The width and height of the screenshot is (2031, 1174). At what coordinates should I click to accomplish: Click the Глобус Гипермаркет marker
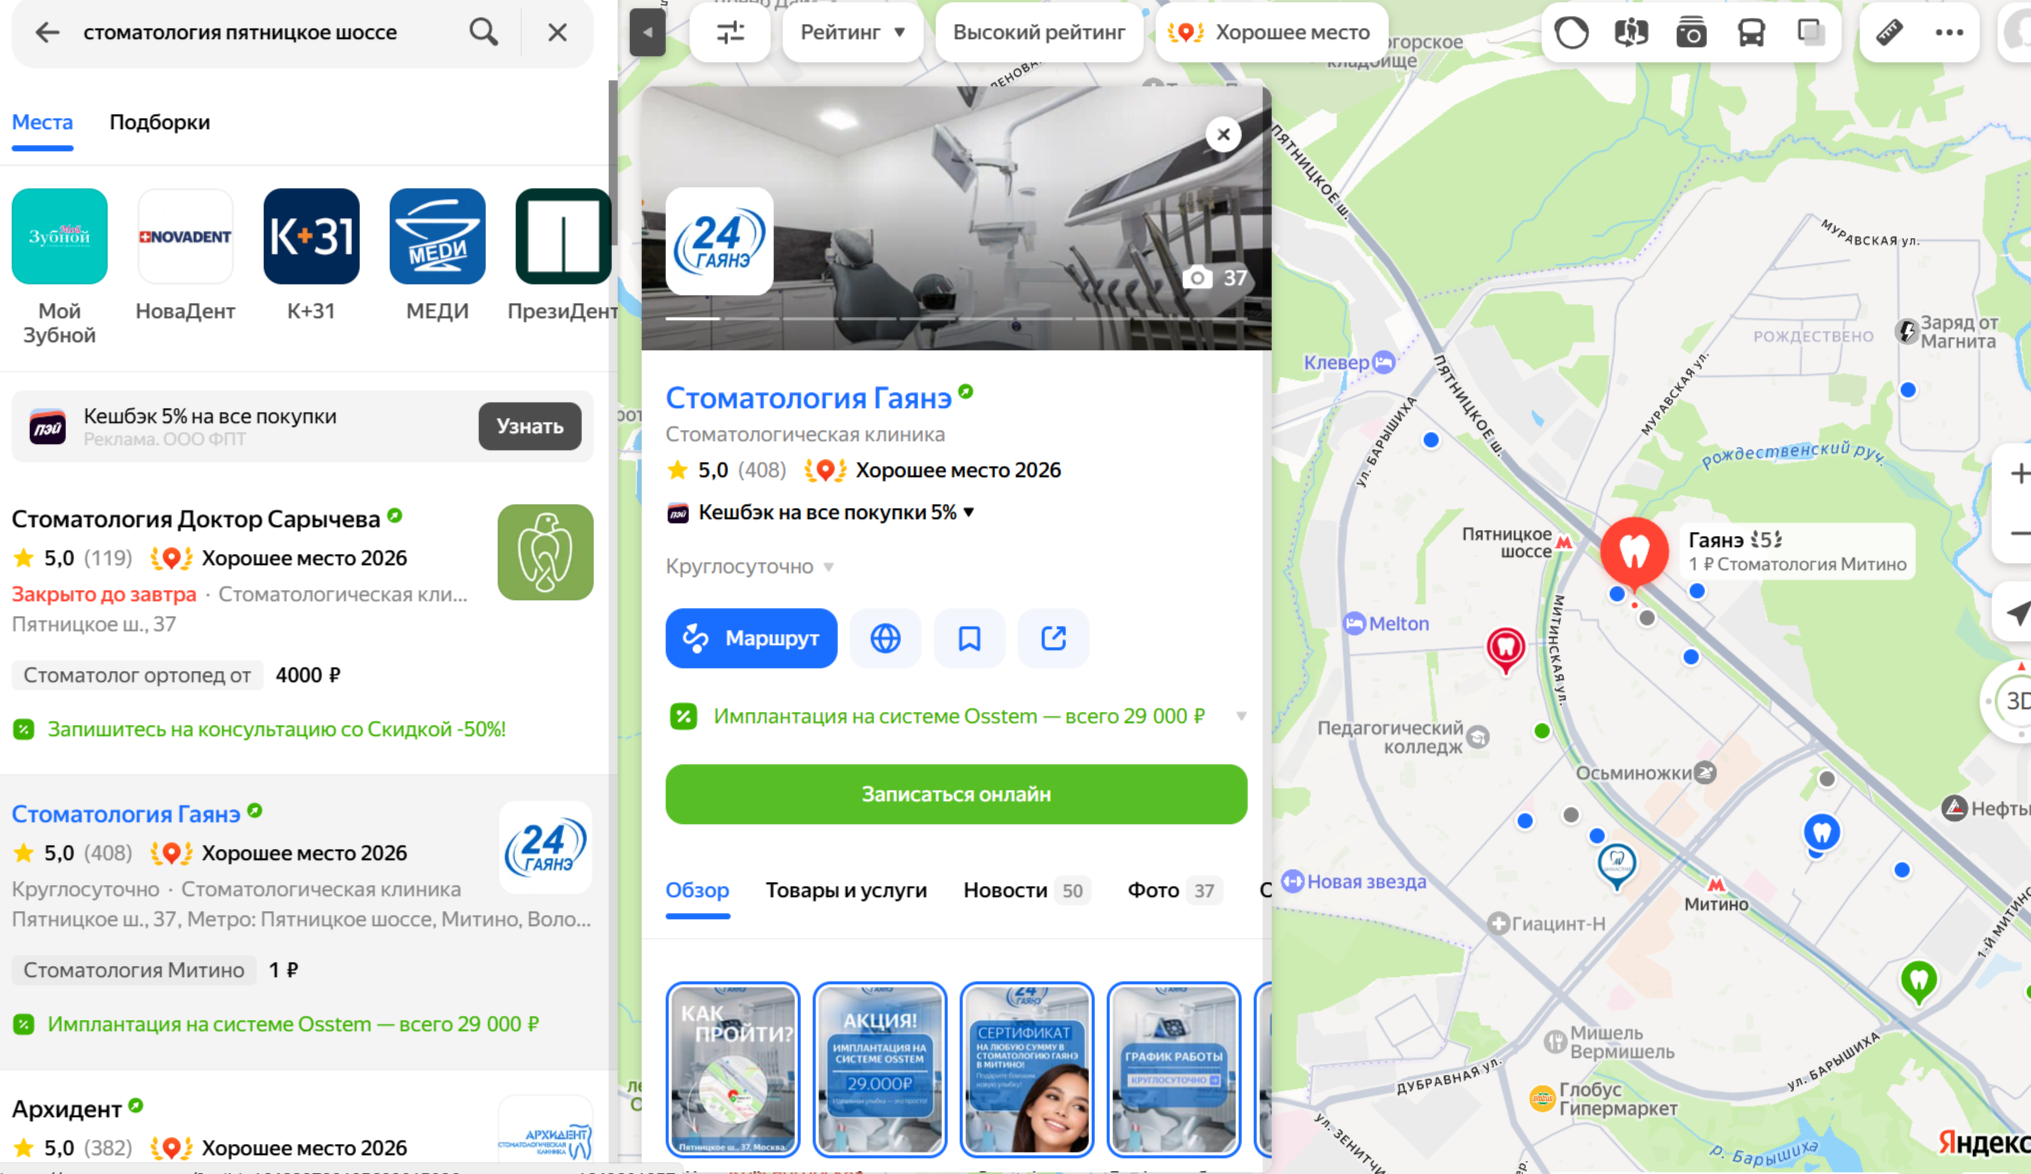(1543, 1099)
